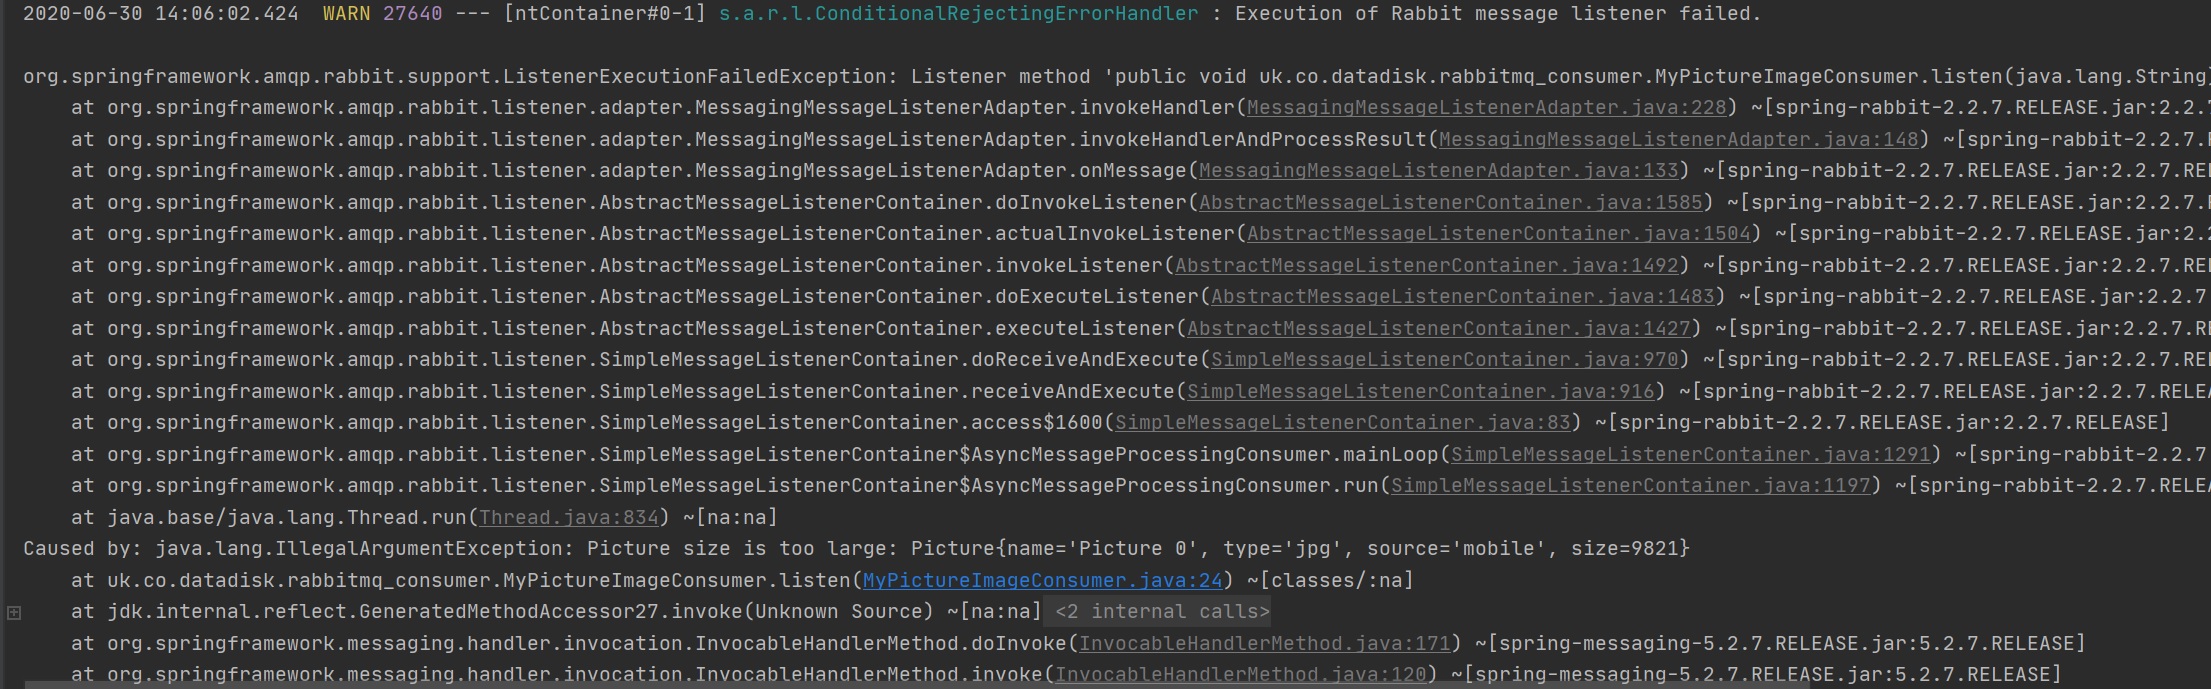Viewport: 2211px width, 689px height.
Task: Click the horizontal scrollbar at the bottom
Action: (x=900, y=685)
